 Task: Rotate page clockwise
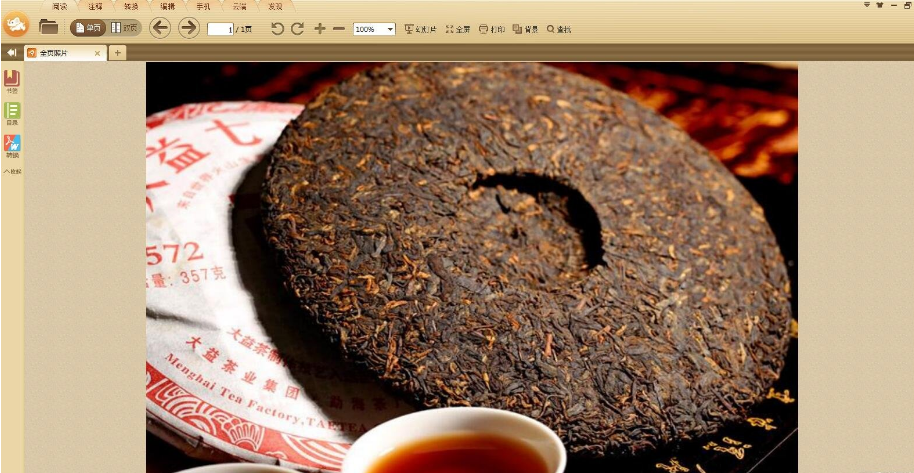click(x=298, y=29)
